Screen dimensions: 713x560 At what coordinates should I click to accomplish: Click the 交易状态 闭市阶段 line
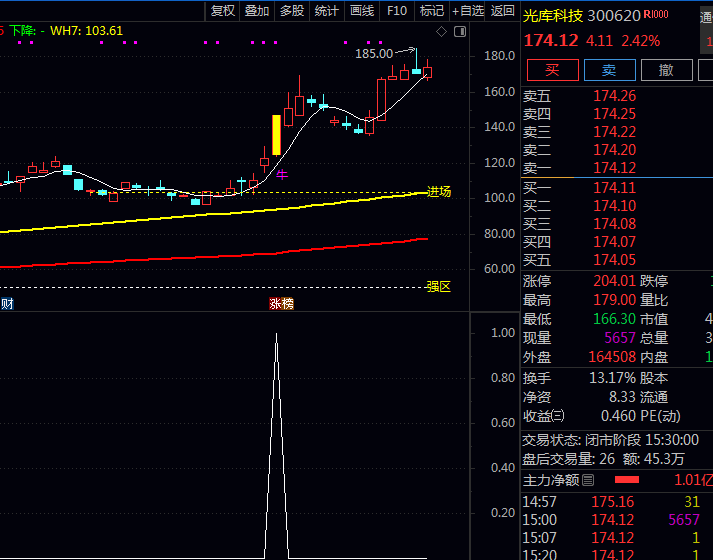(x=610, y=440)
